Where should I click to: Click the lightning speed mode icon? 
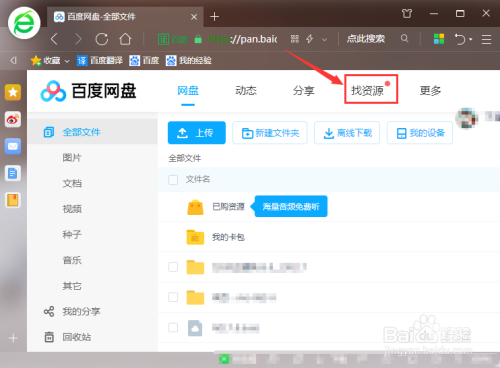point(310,39)
